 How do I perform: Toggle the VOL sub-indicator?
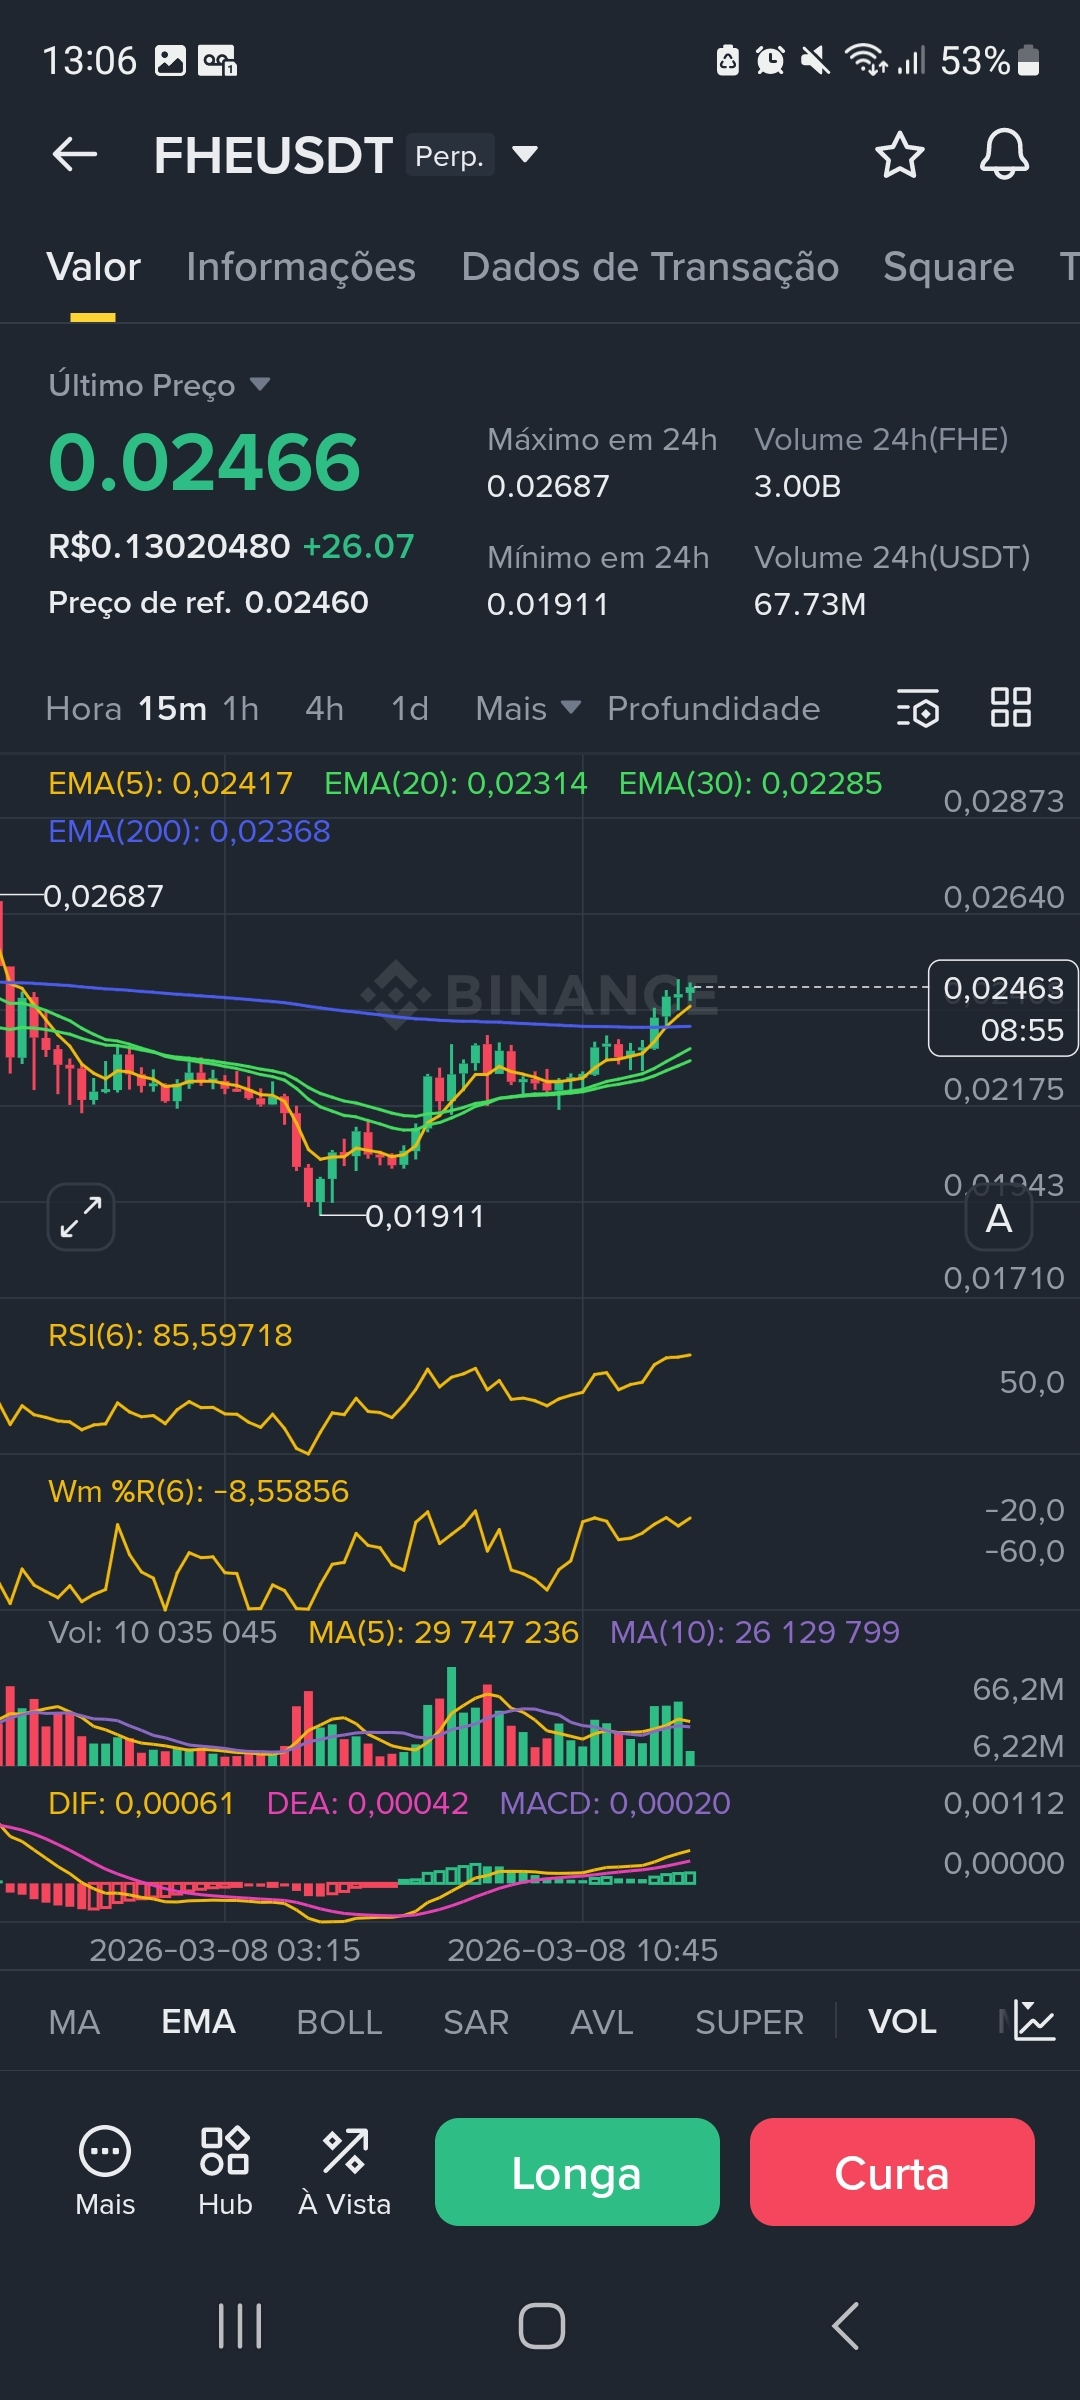902,2022
